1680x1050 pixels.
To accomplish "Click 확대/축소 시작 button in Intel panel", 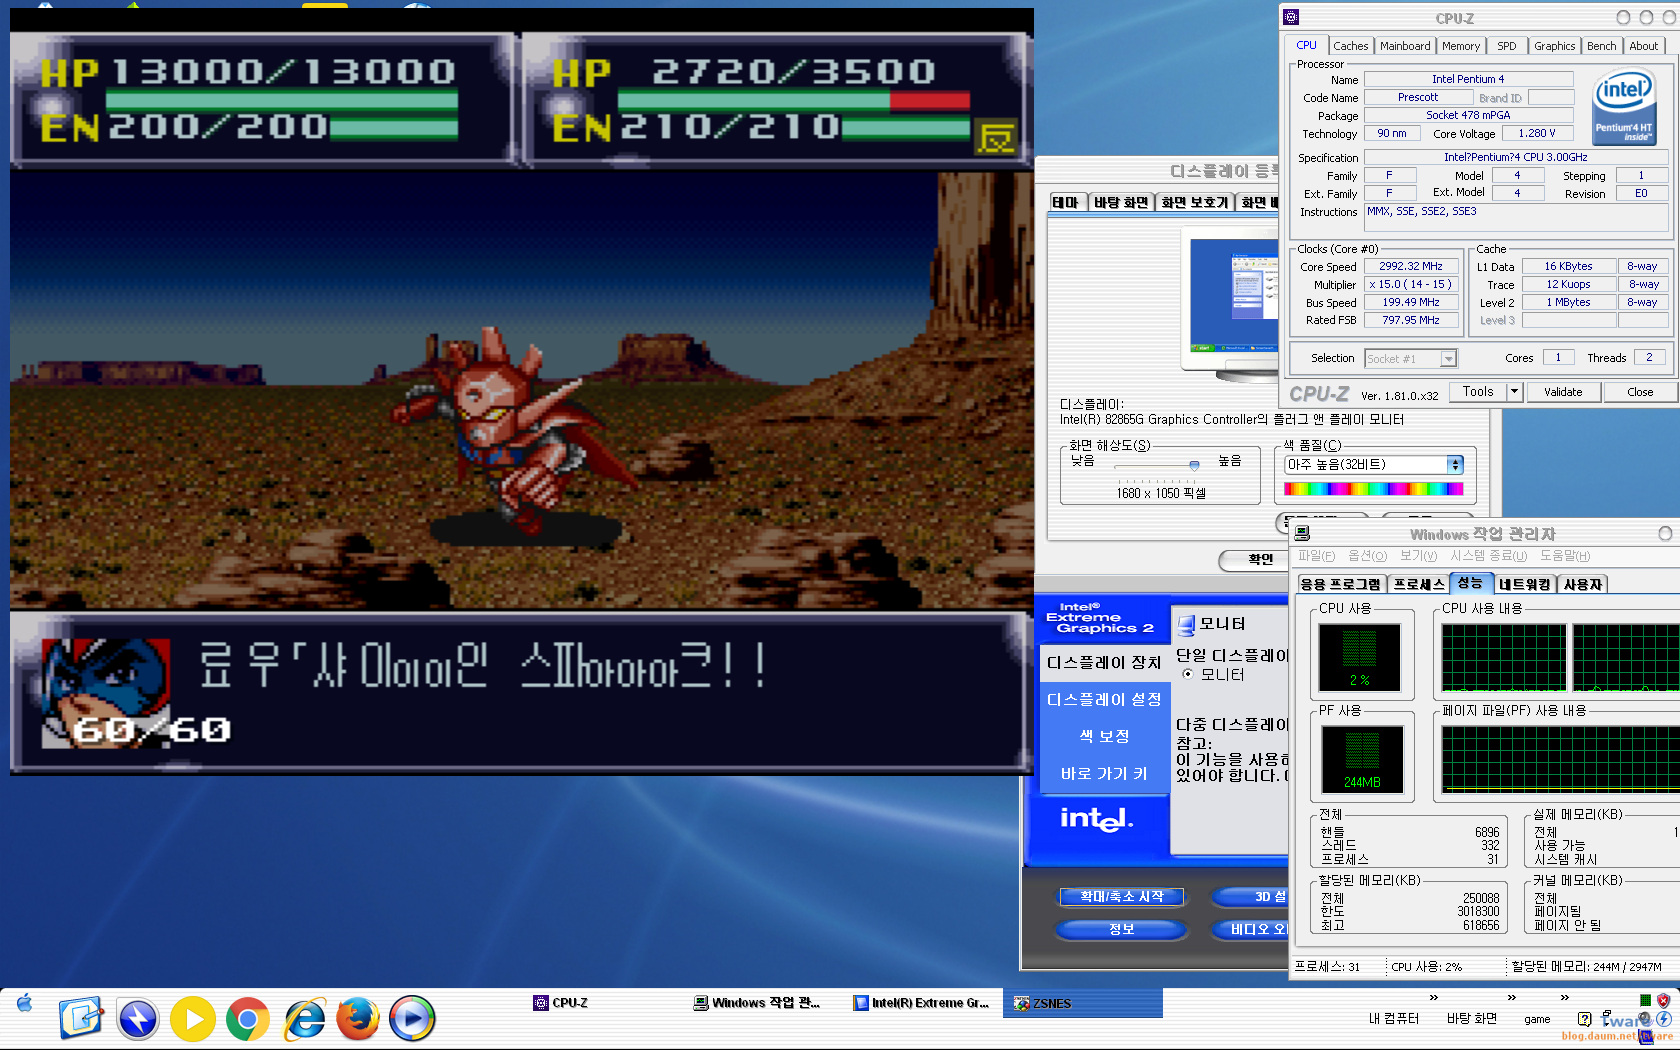I will coord(1122,897).
